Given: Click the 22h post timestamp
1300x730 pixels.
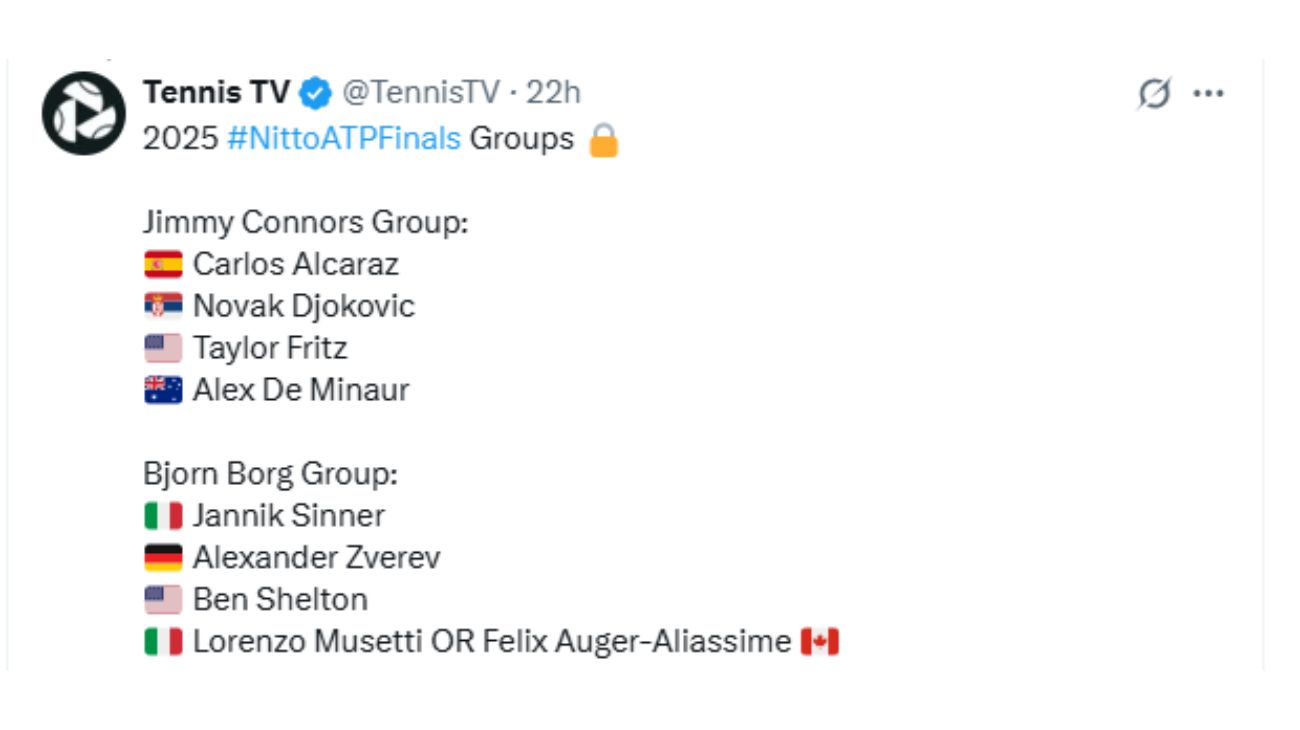Looking at the screenshot, I should tap(553, 93).
